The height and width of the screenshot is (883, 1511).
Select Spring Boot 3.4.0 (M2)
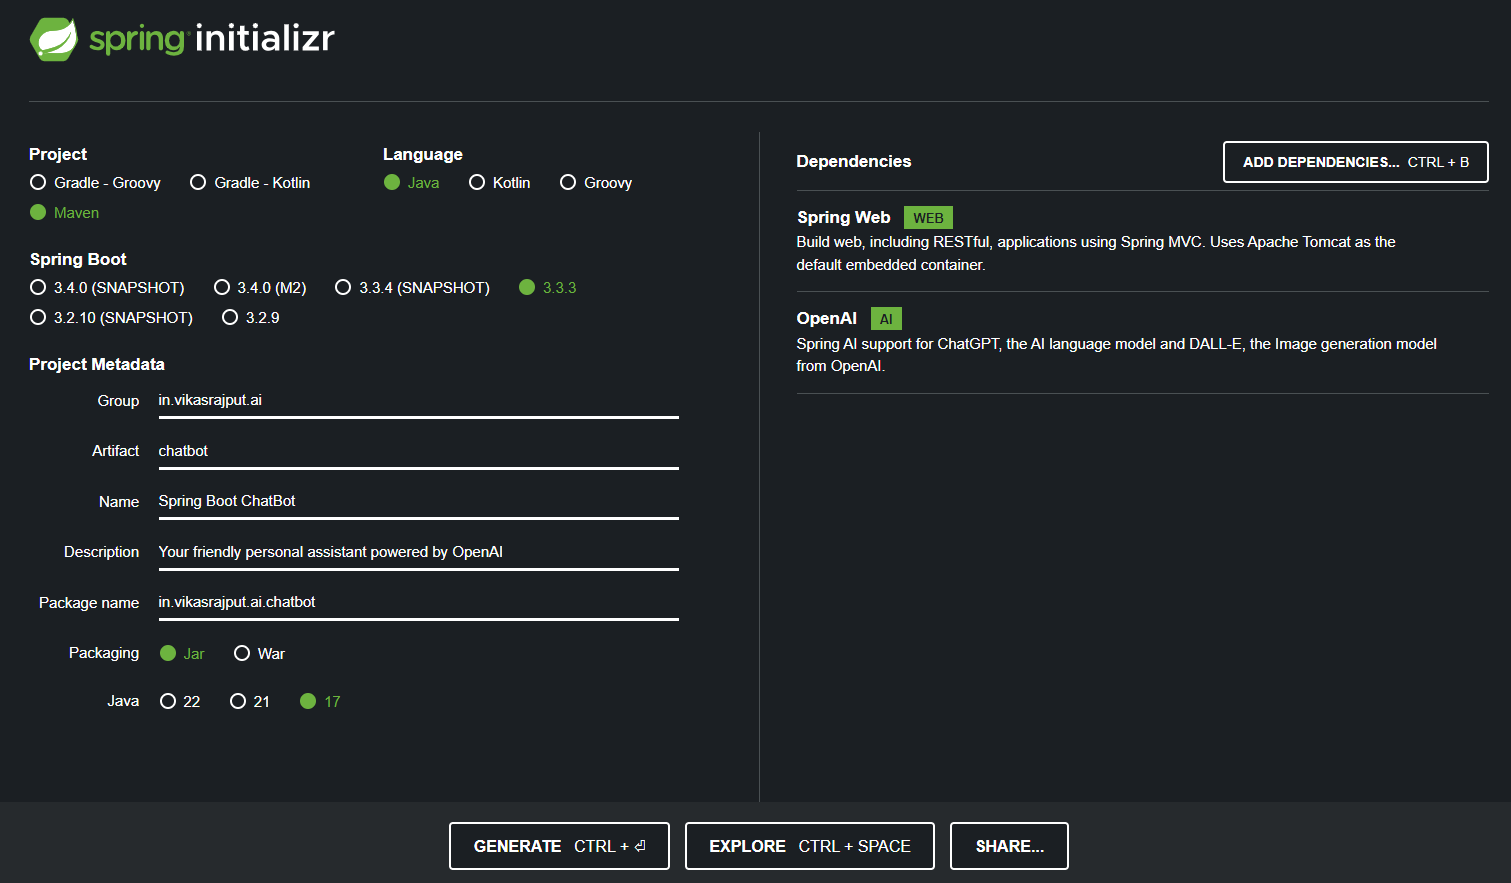(260, 287)
